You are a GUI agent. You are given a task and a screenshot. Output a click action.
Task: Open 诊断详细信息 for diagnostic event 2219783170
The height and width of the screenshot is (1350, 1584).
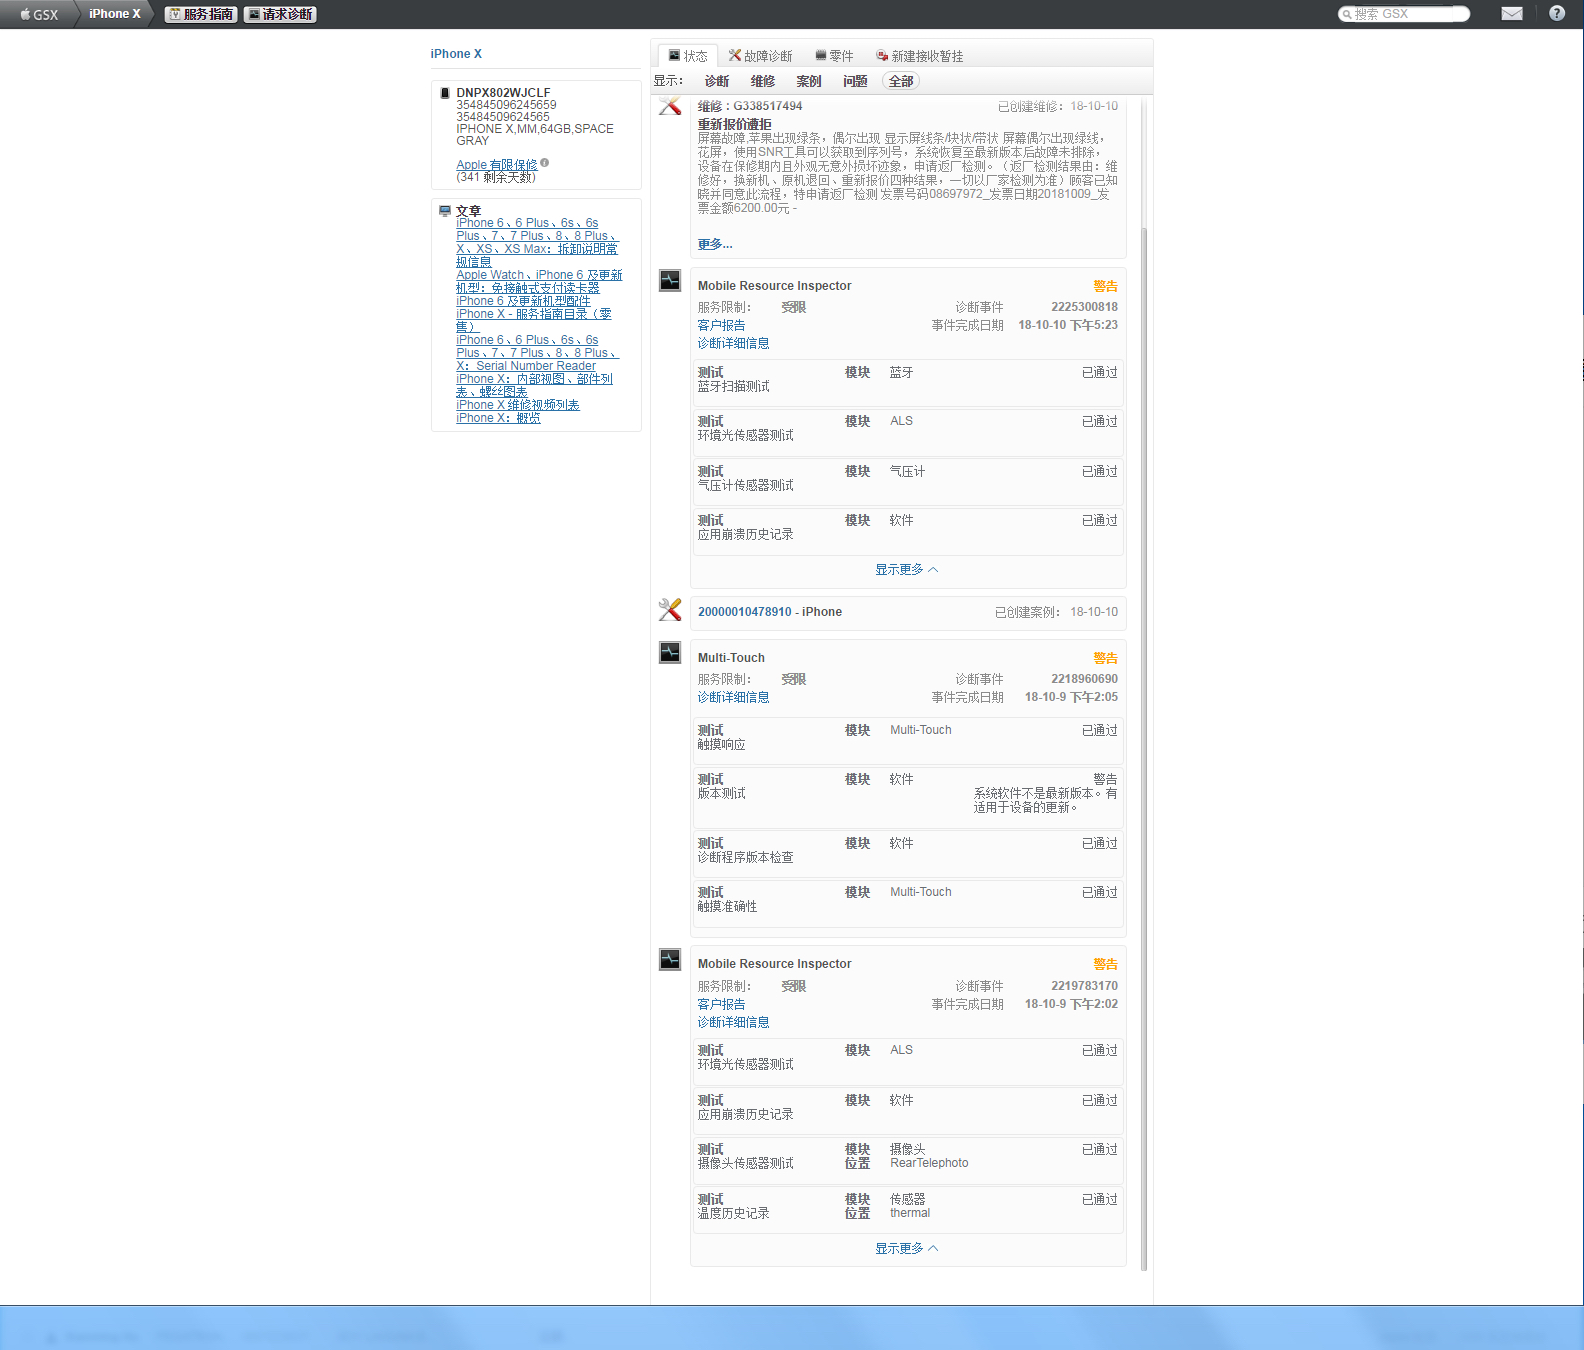coord(733,1022)
